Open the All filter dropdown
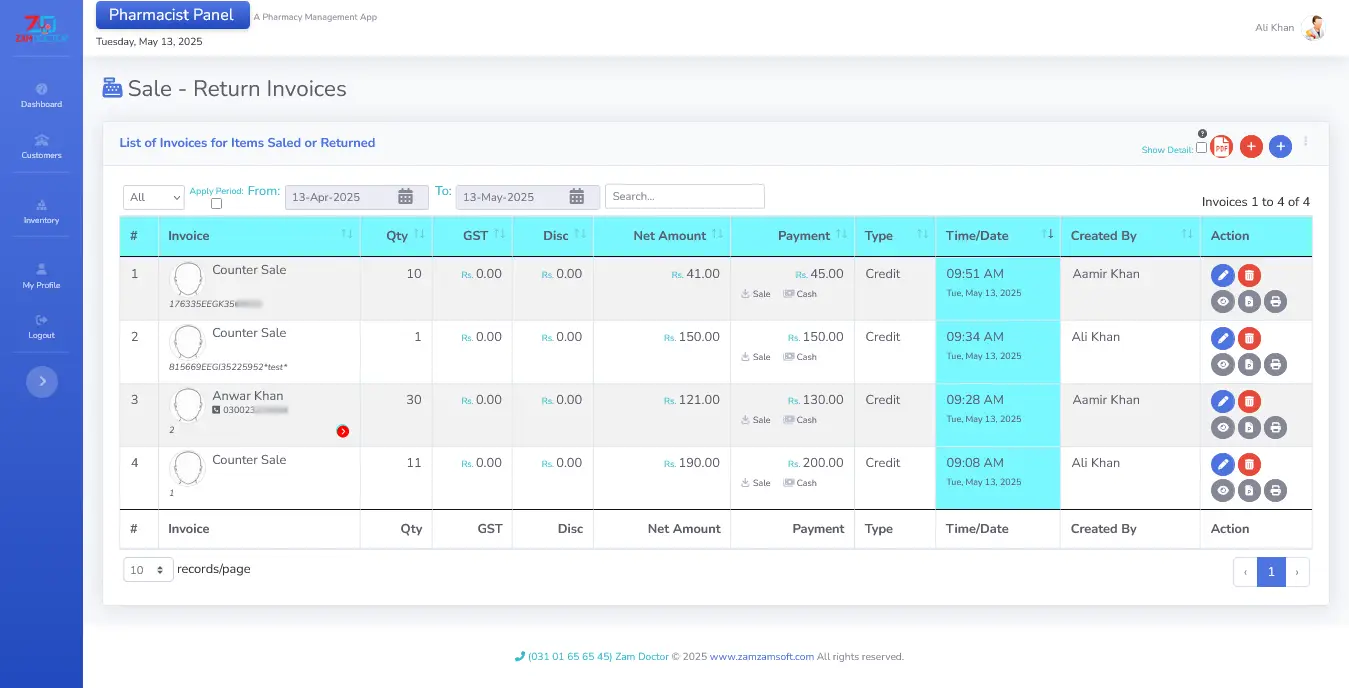Image resolution: width=1349 pixels, height=688 pixels. [154, 197]
